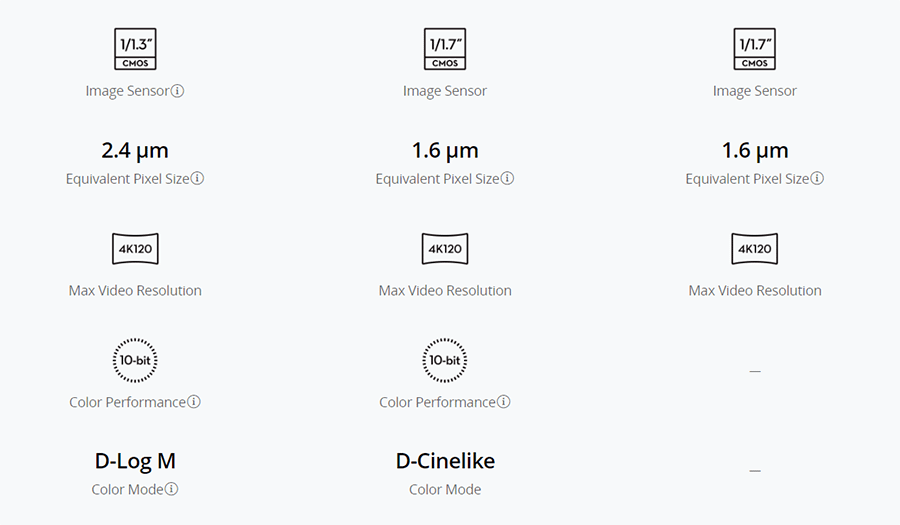Open Equivalent Pixel Size info icon in right column
Screen dimensions: 900x525
click(818, 179)
